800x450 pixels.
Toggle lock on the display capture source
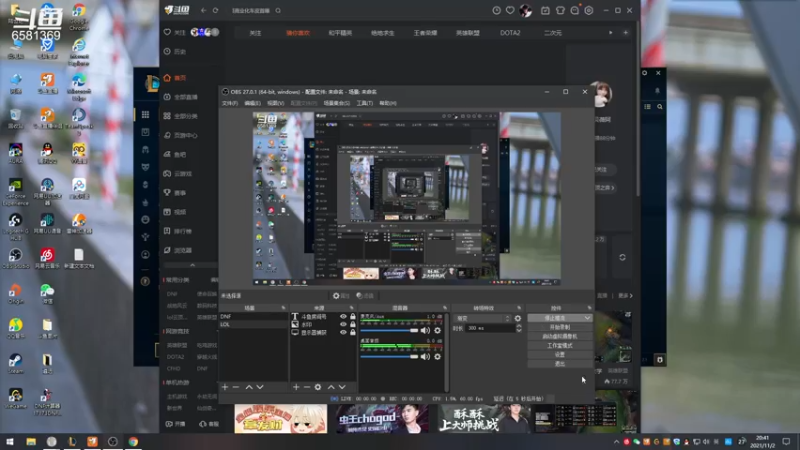pyautogui.click(x=353, y=332)
